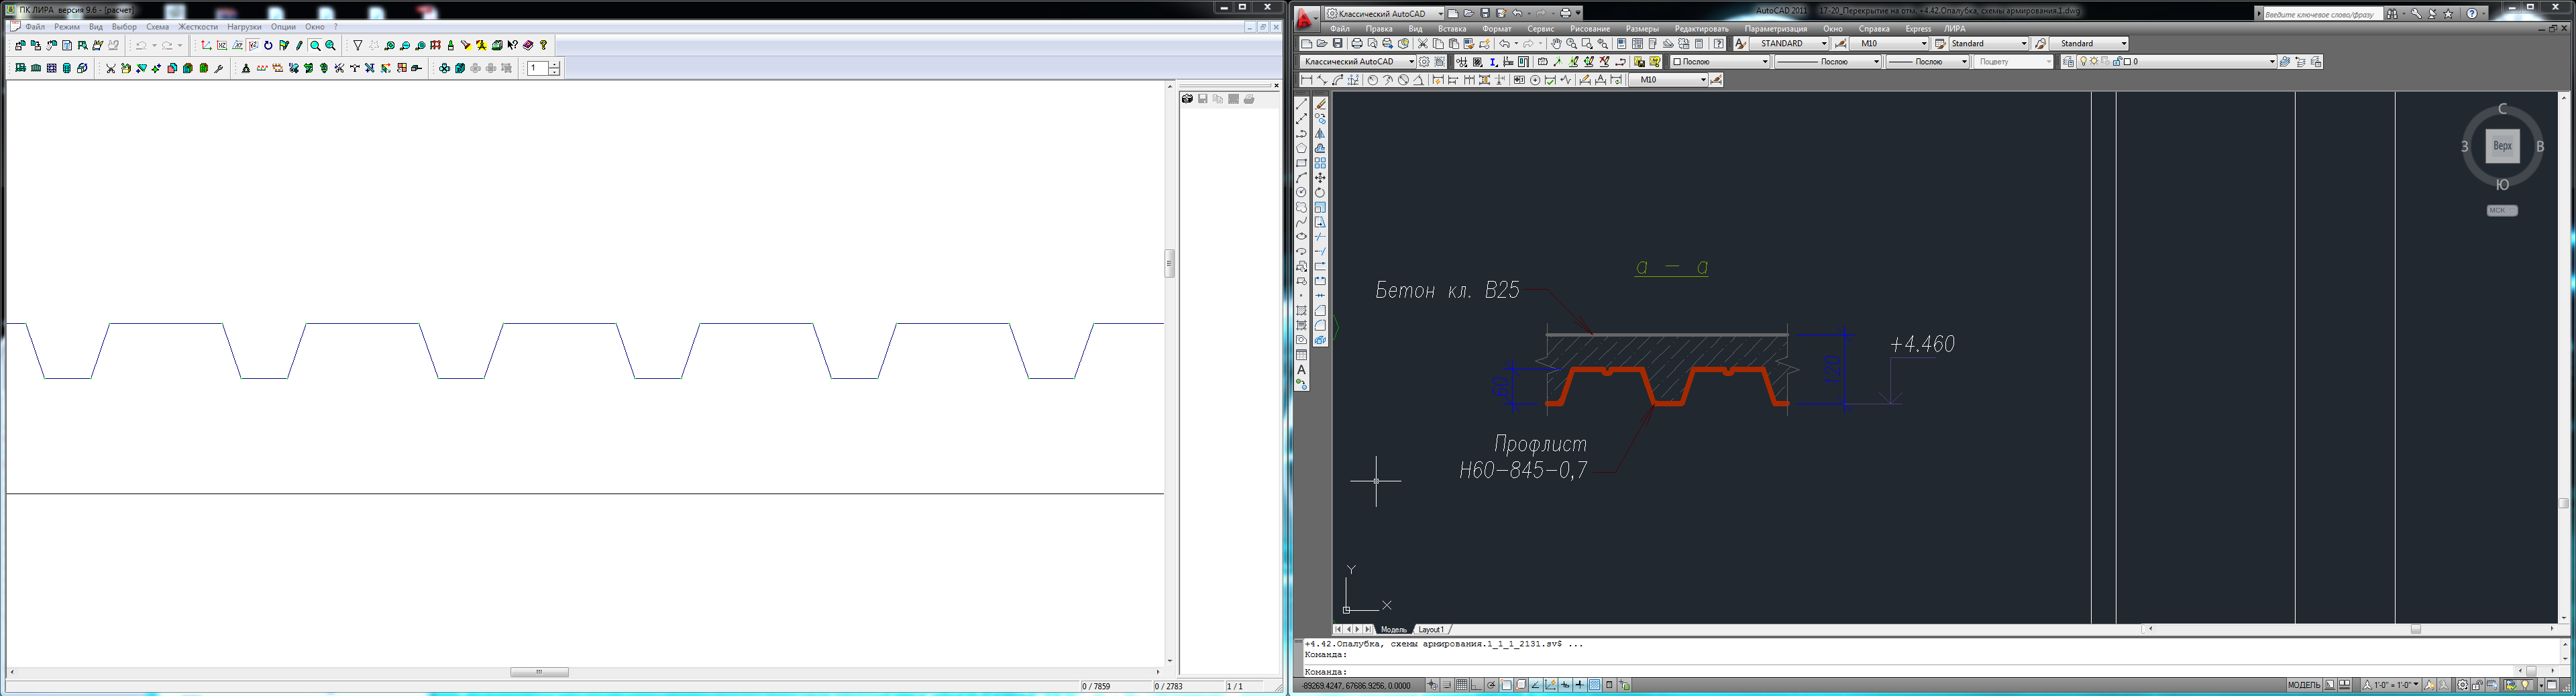Viewport: 2576px width, 696px height.
Task: Click the Pan hand icon in AutoCAD toolbar
Action: (x=1557, y=43)
